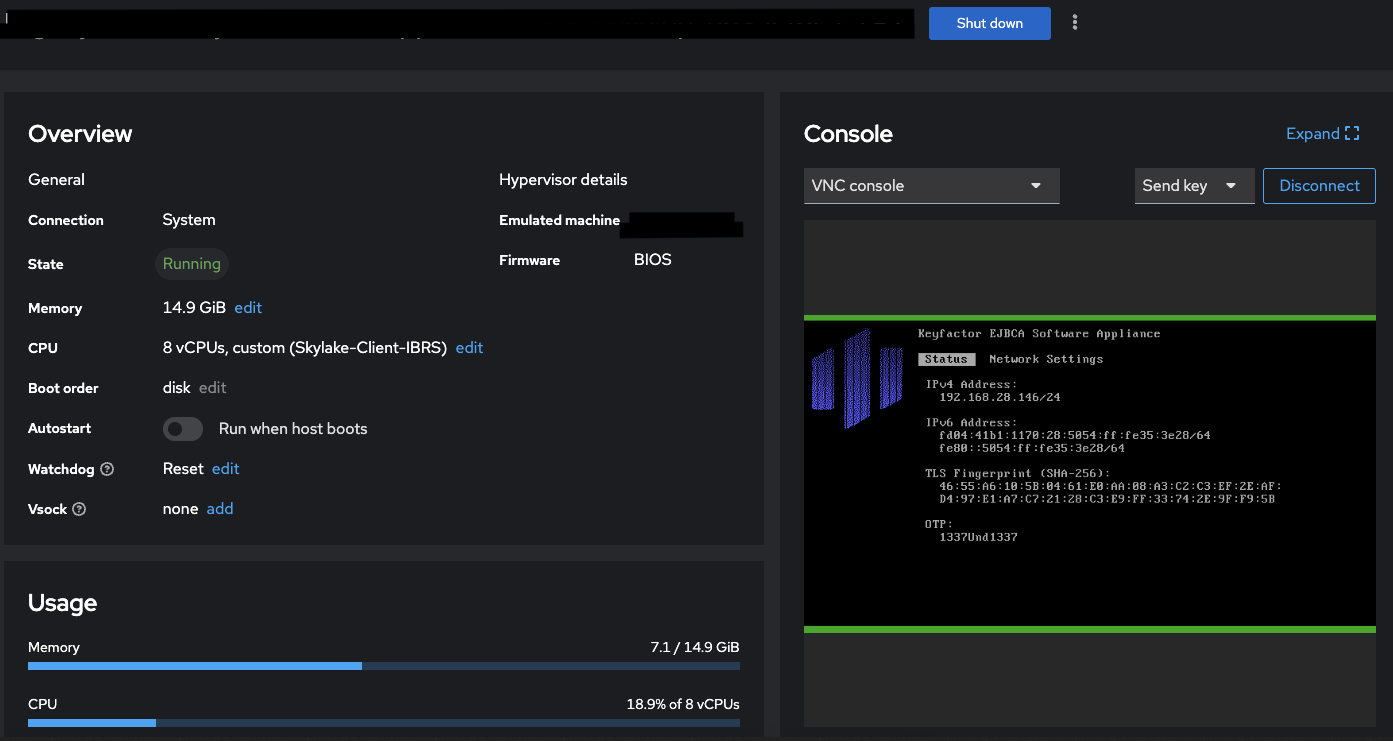Disconnect the VNC console
The width and height of the screenshot is (1393, 741).
coord(1319,186)
